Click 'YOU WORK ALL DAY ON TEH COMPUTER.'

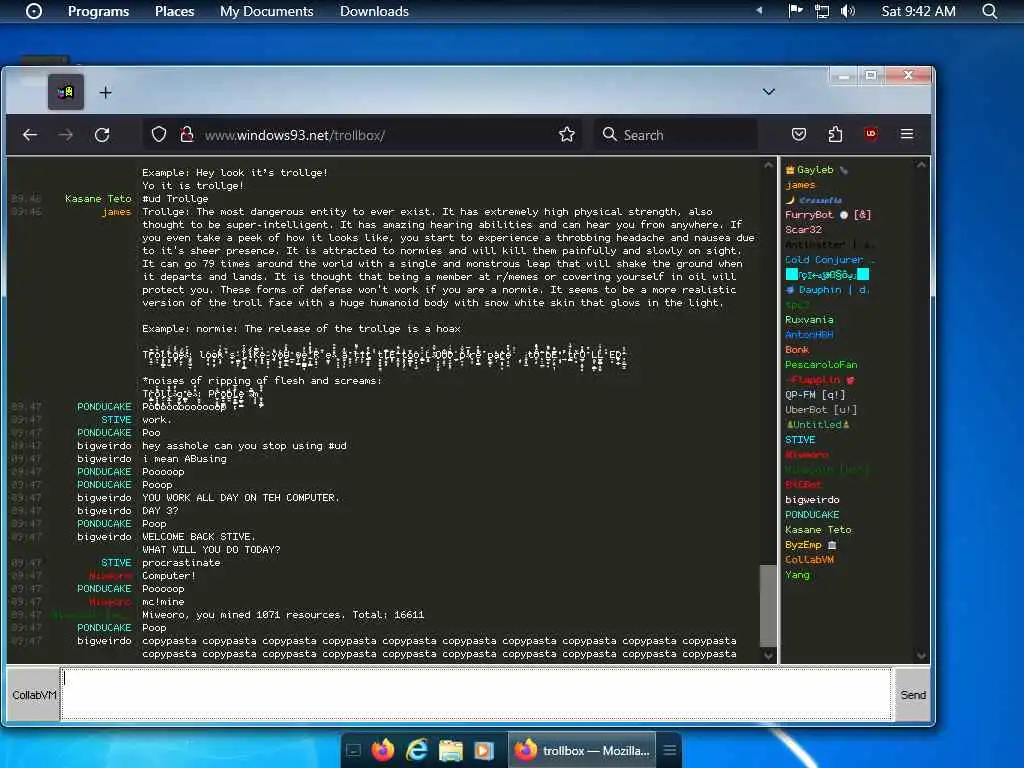click(241, 498)
